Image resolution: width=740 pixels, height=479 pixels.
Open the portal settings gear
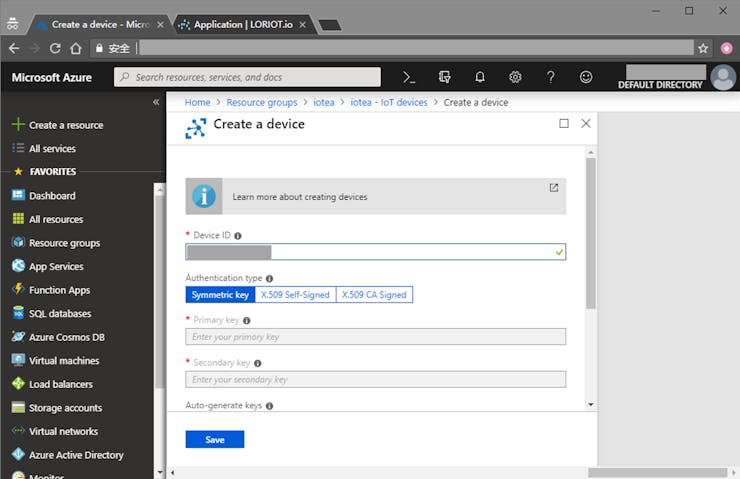click(x=515, y=77)
